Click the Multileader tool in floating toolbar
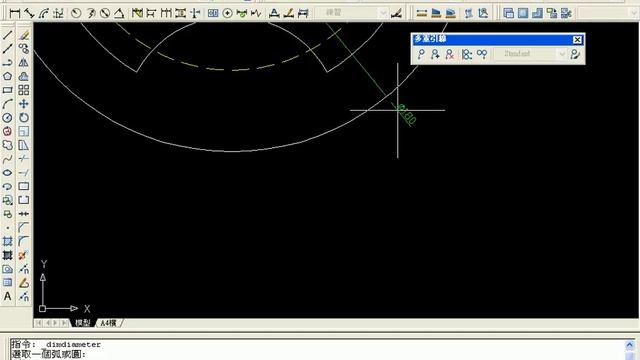This screenshot has width=640, height=360. pos(421,54)
